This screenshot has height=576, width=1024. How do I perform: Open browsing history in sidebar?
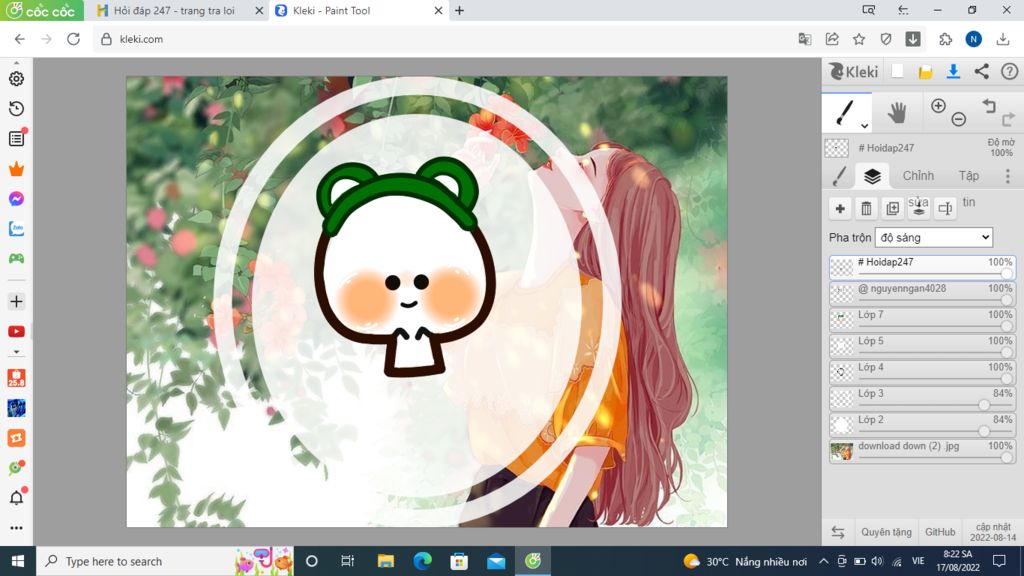point(16,108)
